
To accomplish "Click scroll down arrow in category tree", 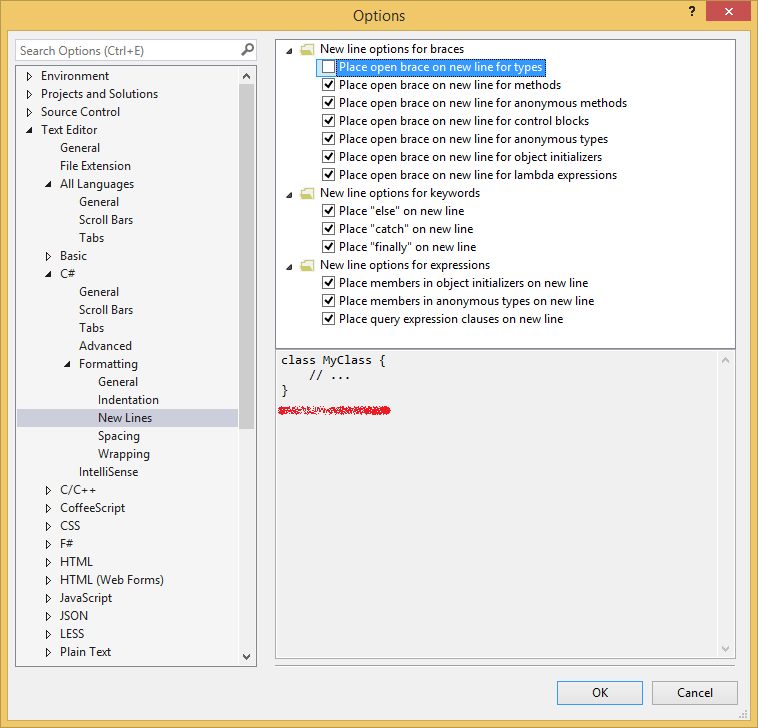I will click(x=247, y=656).
